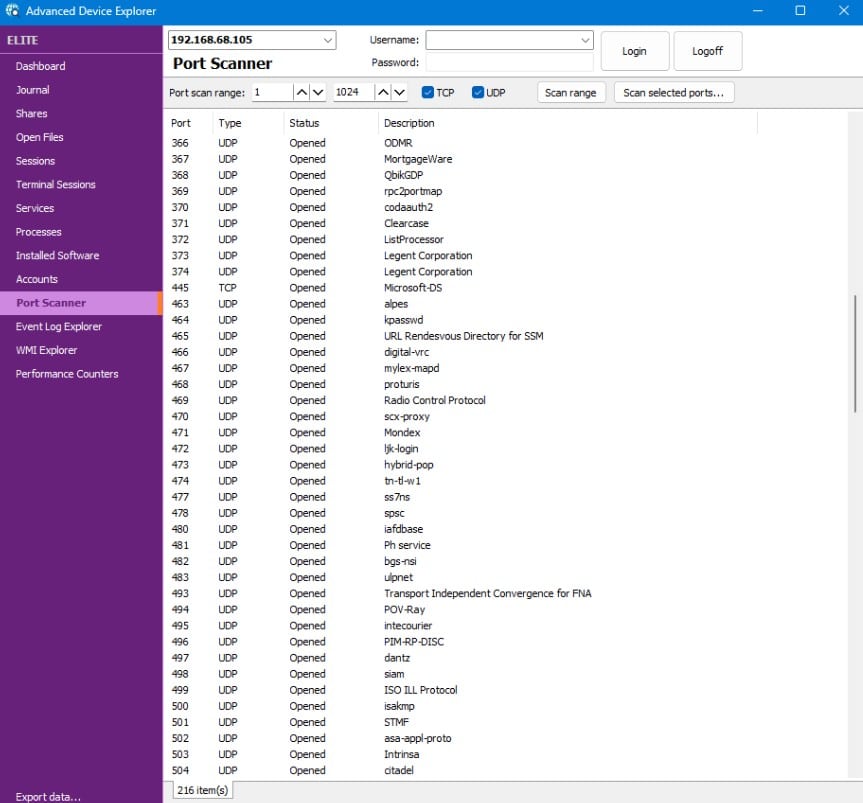
Task: Open the IP address 192.168.68.105 dropdown
Action: click(327, 40)
